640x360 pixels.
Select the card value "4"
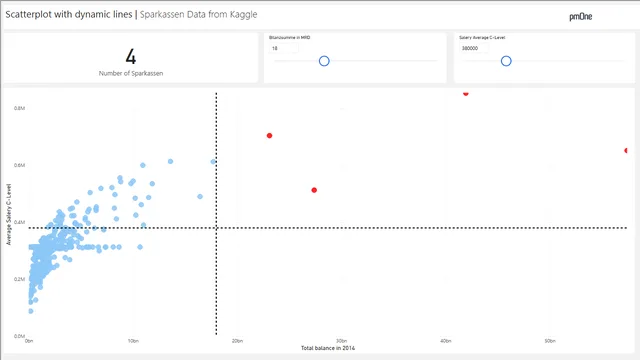[x=131, y=57]
